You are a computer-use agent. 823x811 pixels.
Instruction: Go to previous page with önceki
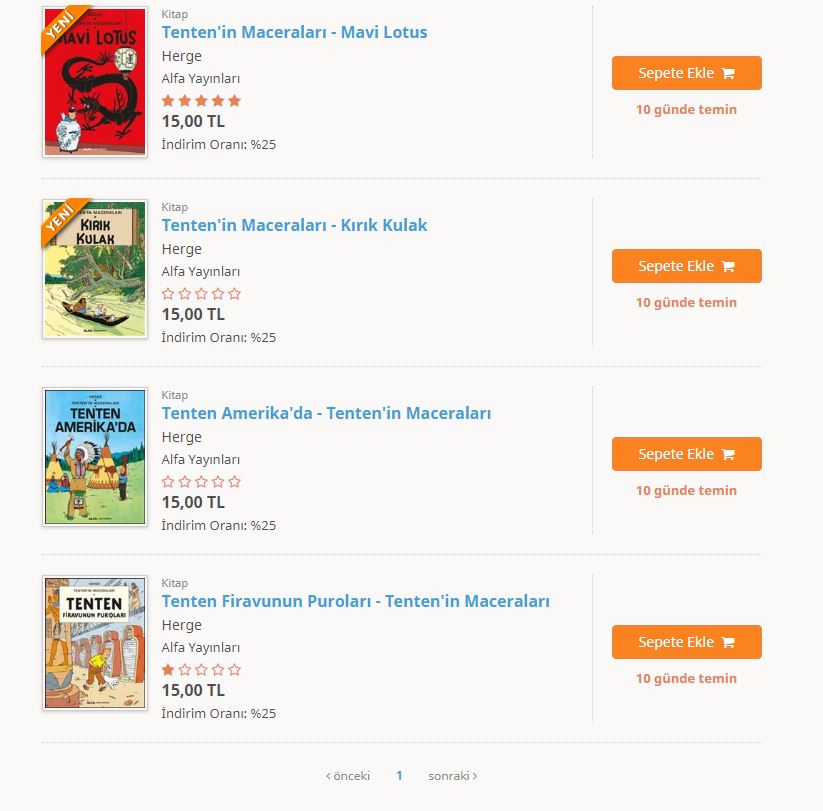coord(348,776)
